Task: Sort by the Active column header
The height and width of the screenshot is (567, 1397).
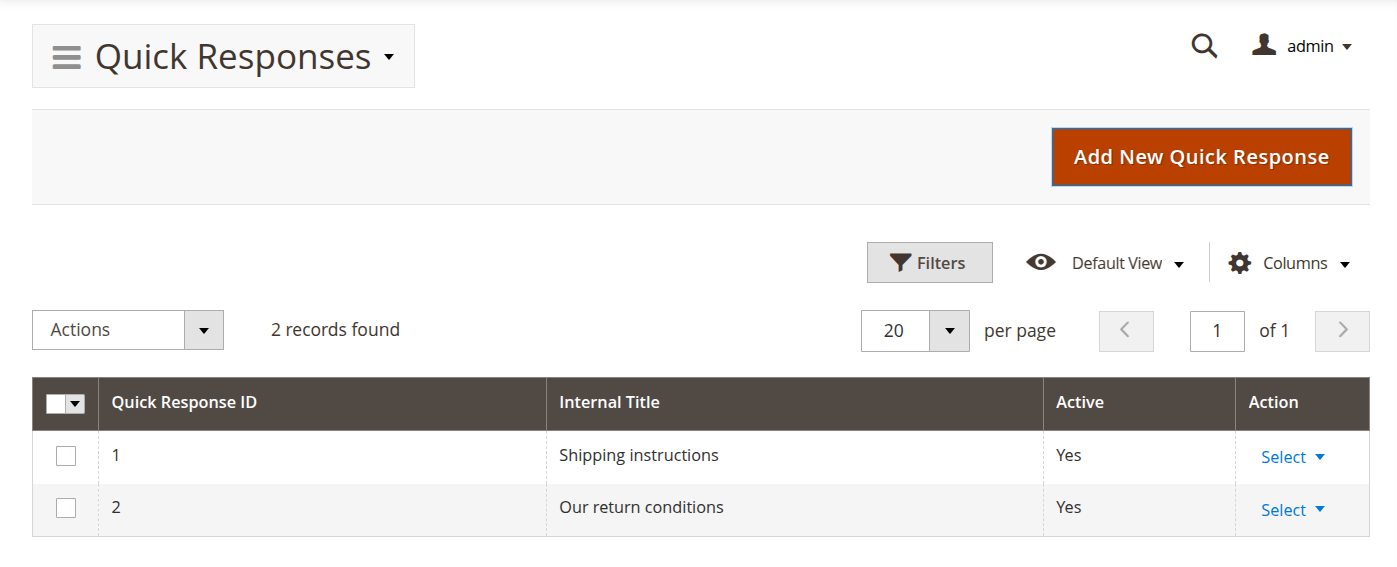Action: [1080, 403]
